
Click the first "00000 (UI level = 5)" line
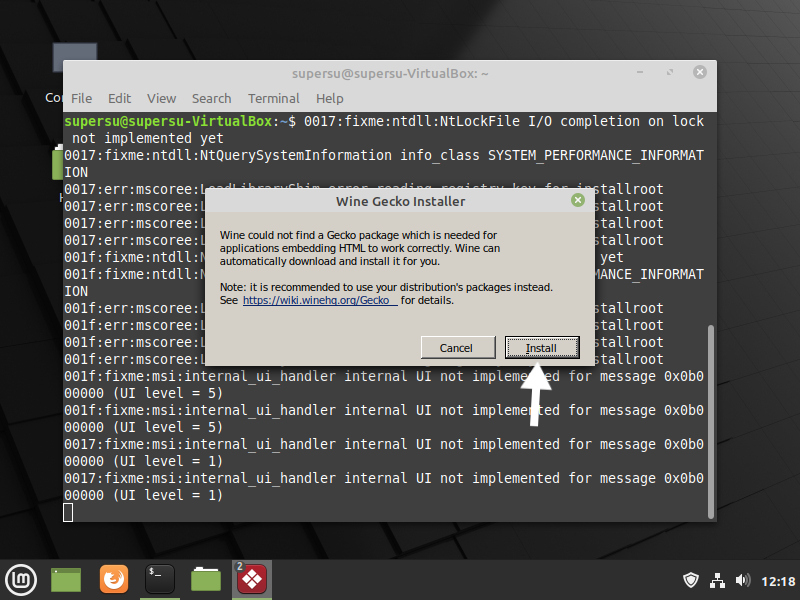tap(143, 393)
